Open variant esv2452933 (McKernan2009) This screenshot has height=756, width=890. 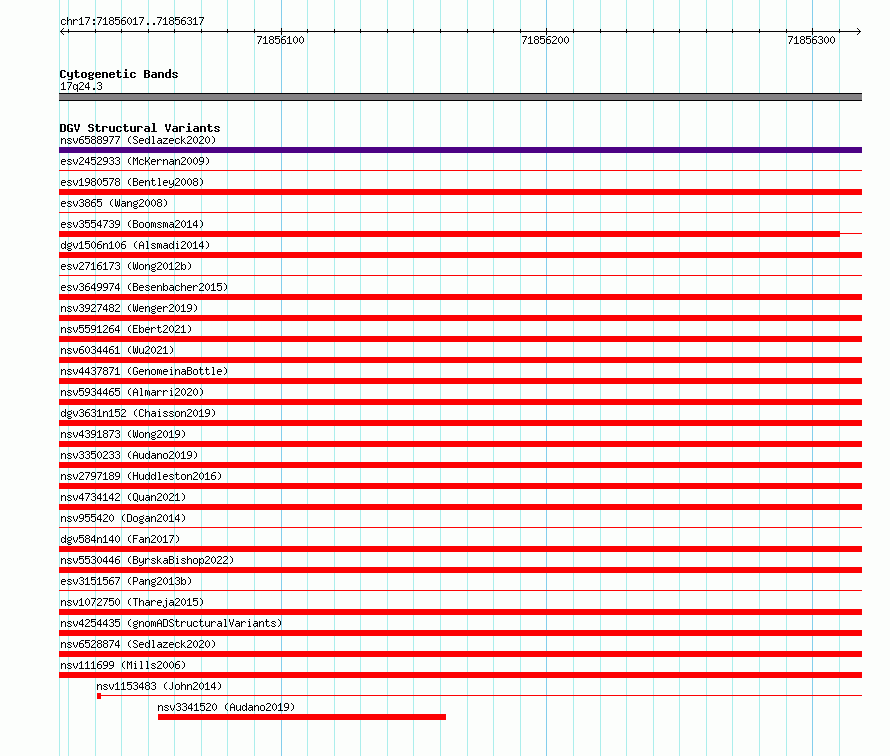135,161
